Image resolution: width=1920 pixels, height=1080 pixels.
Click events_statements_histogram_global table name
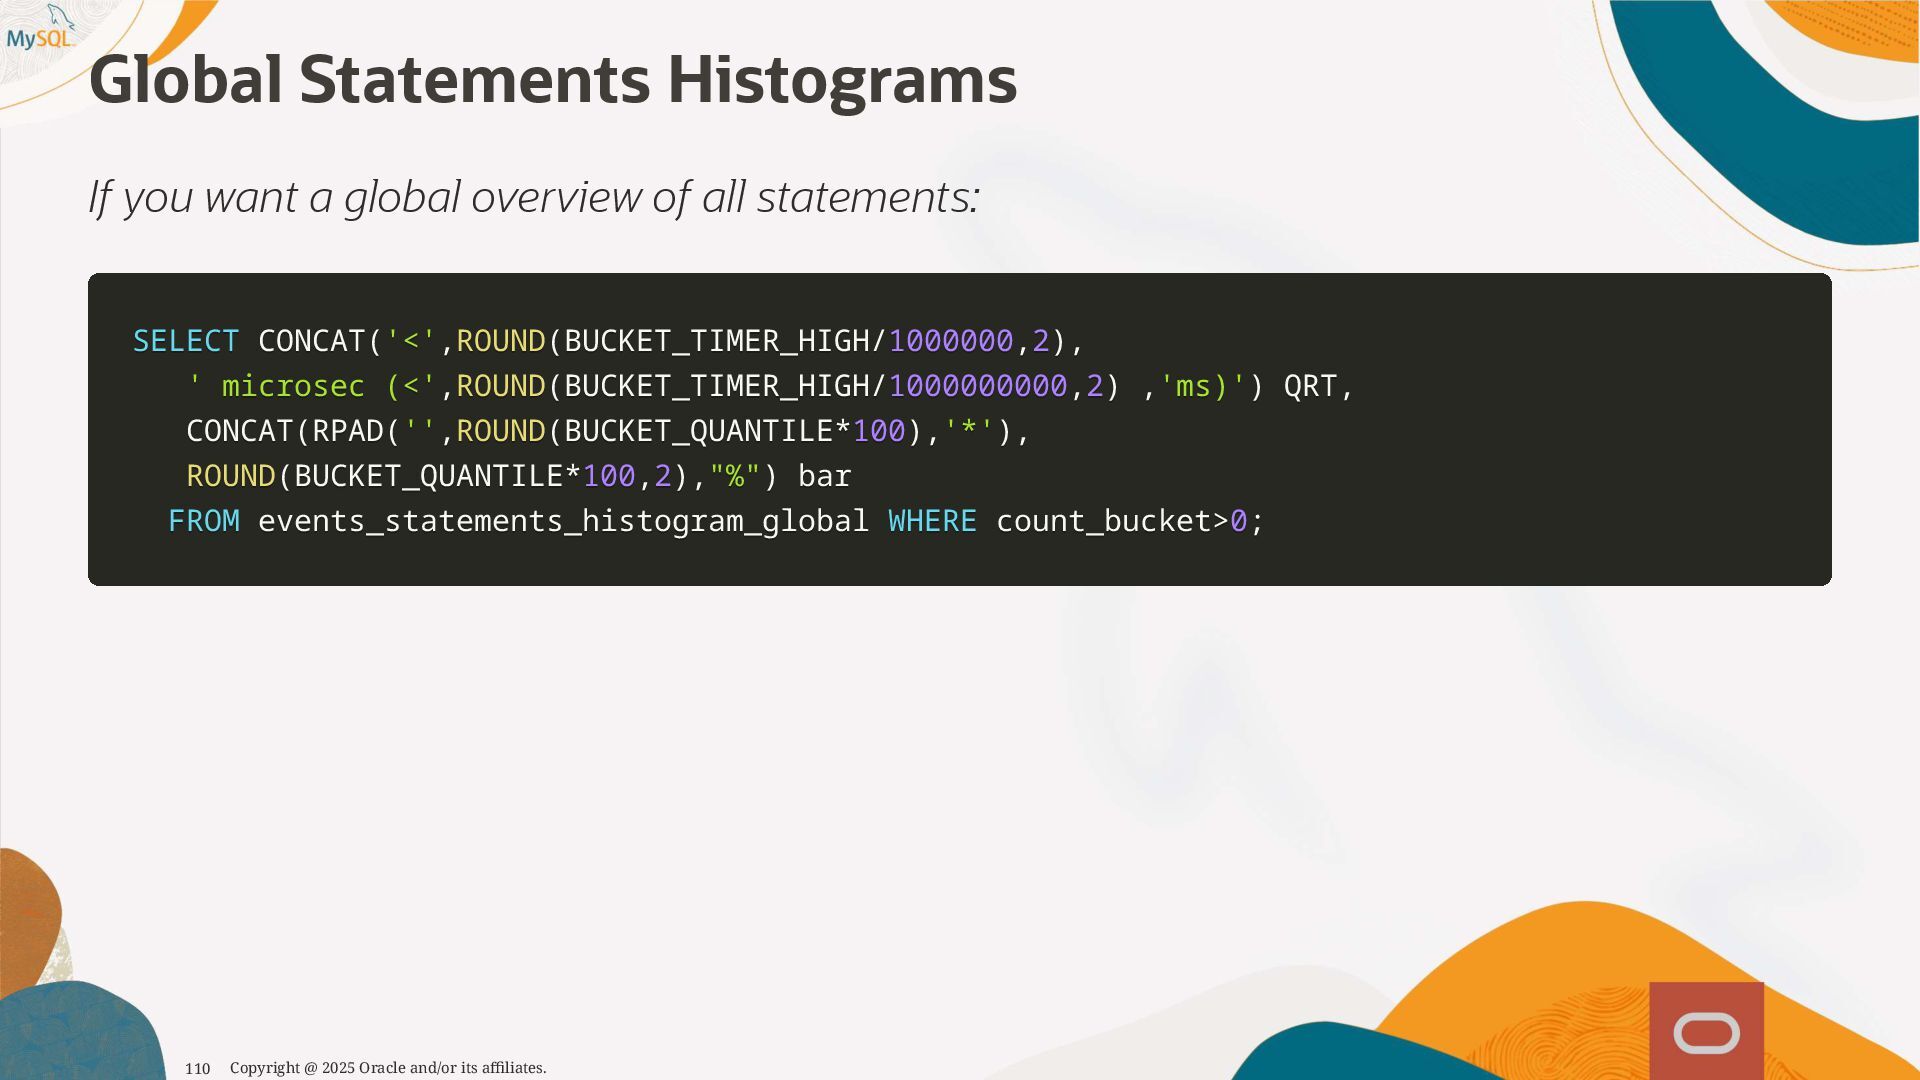[x=563, y=522]
